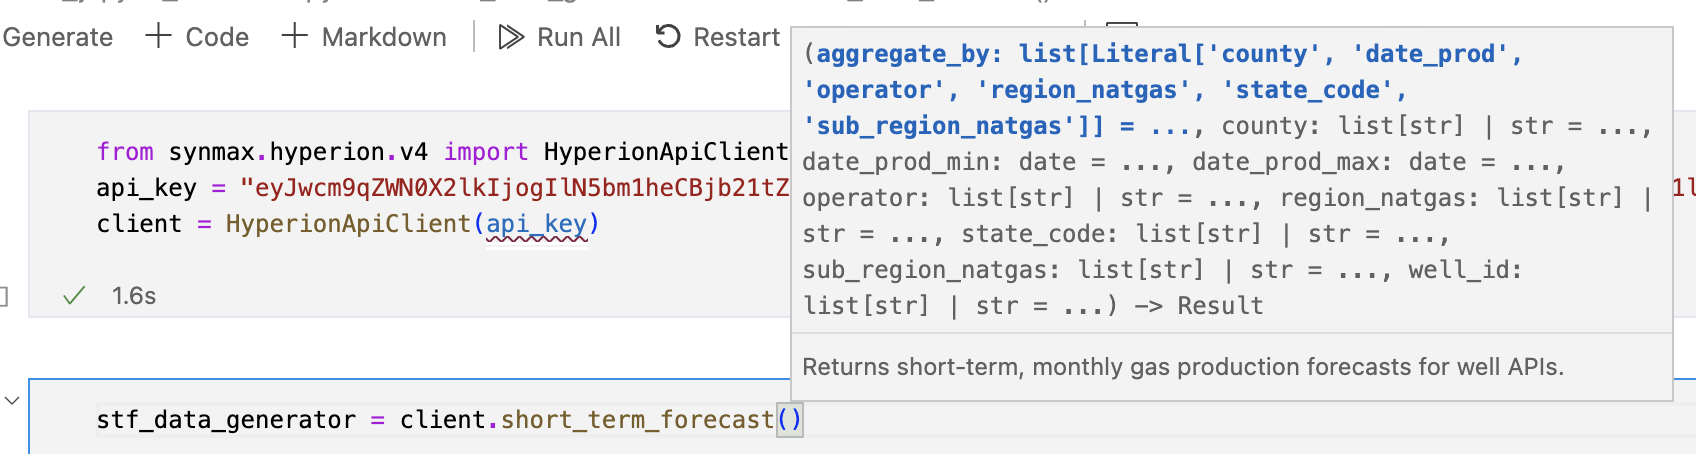Click the 1.6s execution time label
Image resolution: width=1696 pixels, height=454 pixels.
pyautogui.click(x=134, y=296)
